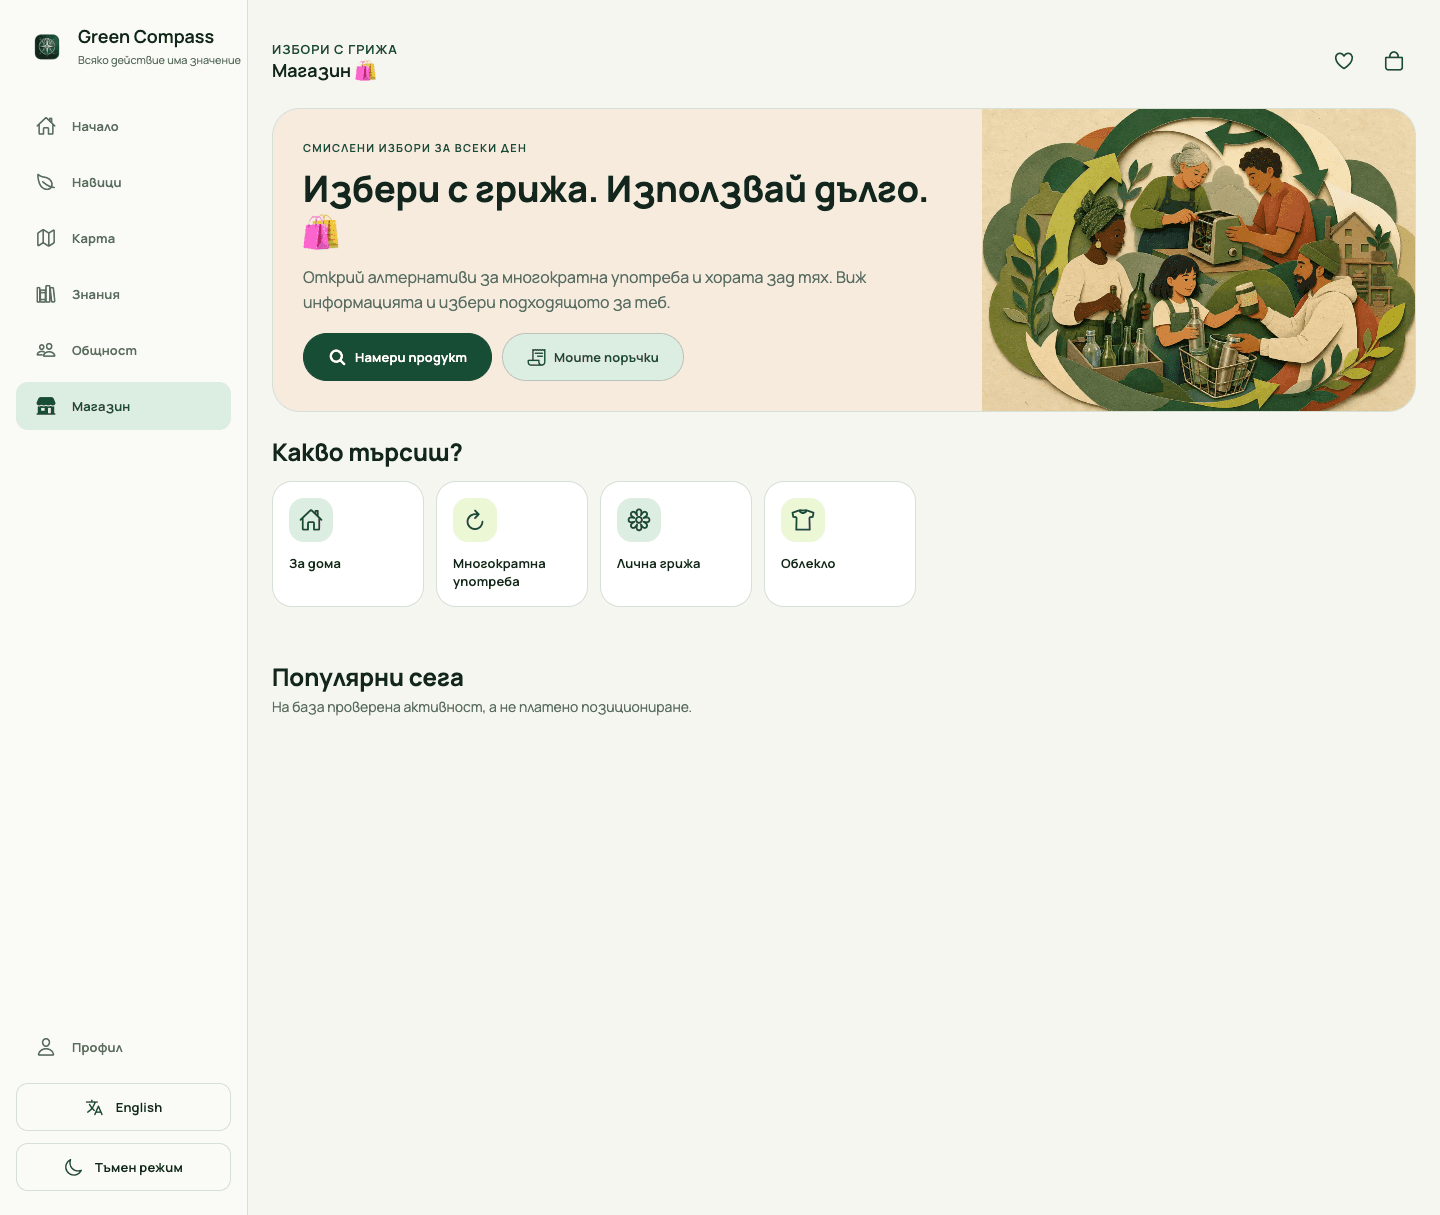Click the house icon in За дома card
Image resolution: width=1440 pixels, height=1215 pixels.
coord(311,520)
